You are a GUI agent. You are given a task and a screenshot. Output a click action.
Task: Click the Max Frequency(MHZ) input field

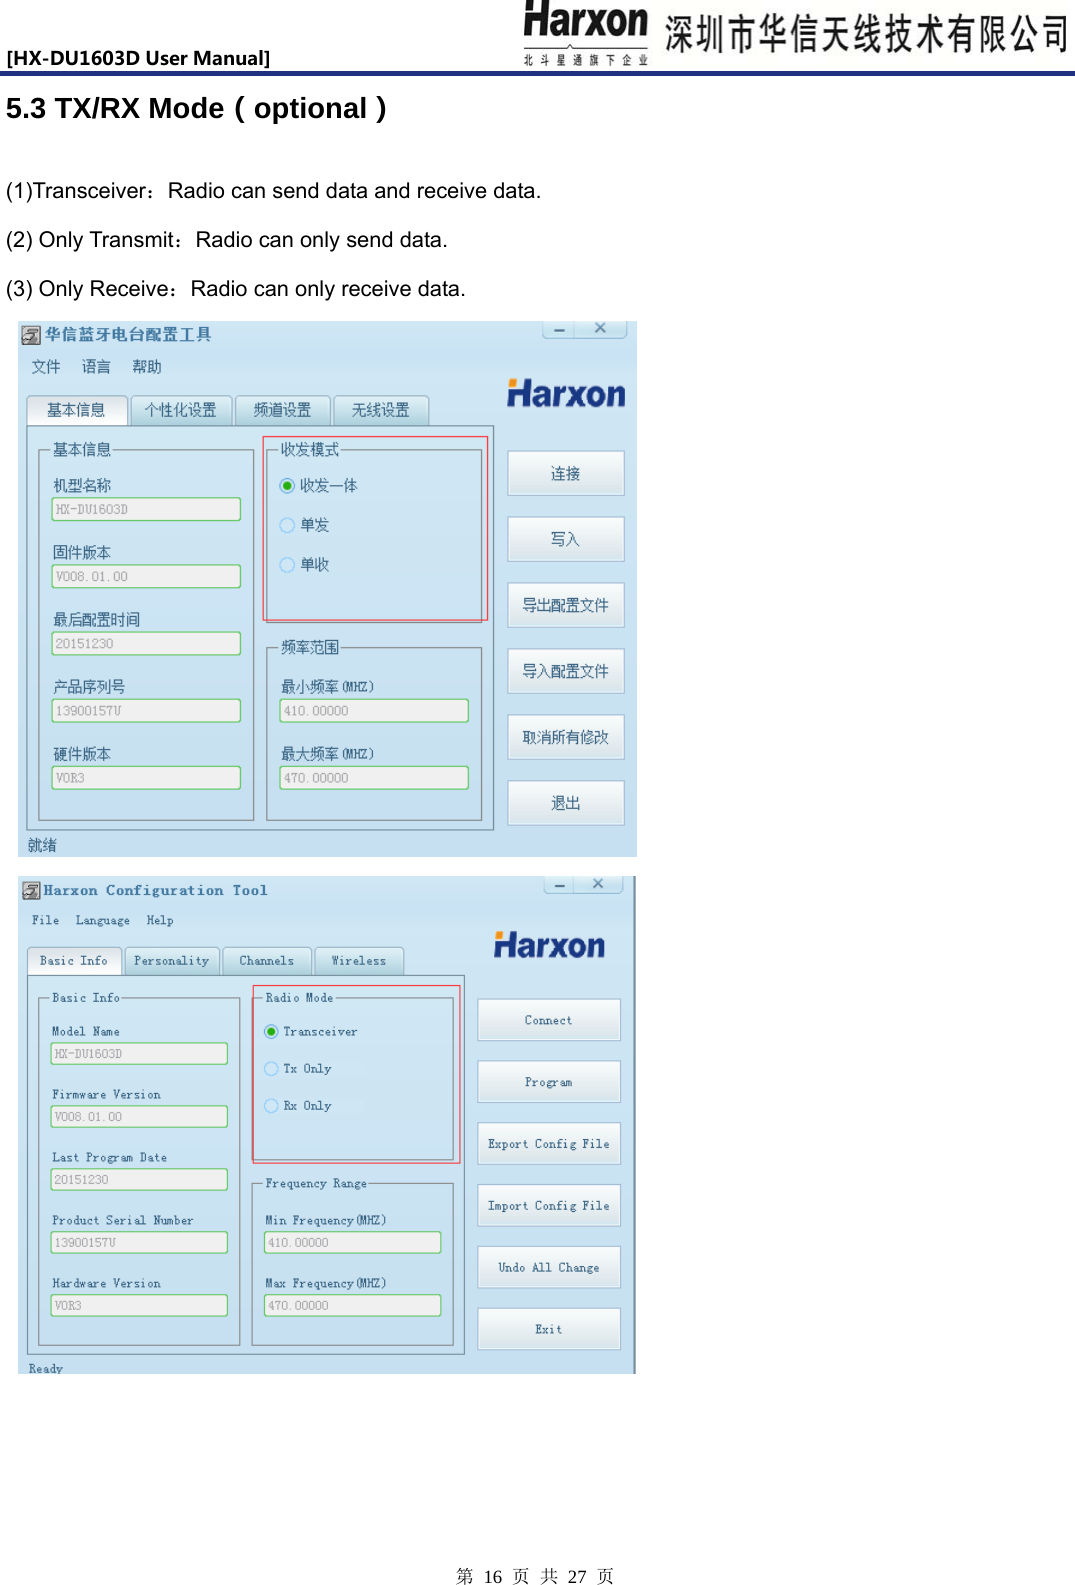click(x=352, y=1305)
